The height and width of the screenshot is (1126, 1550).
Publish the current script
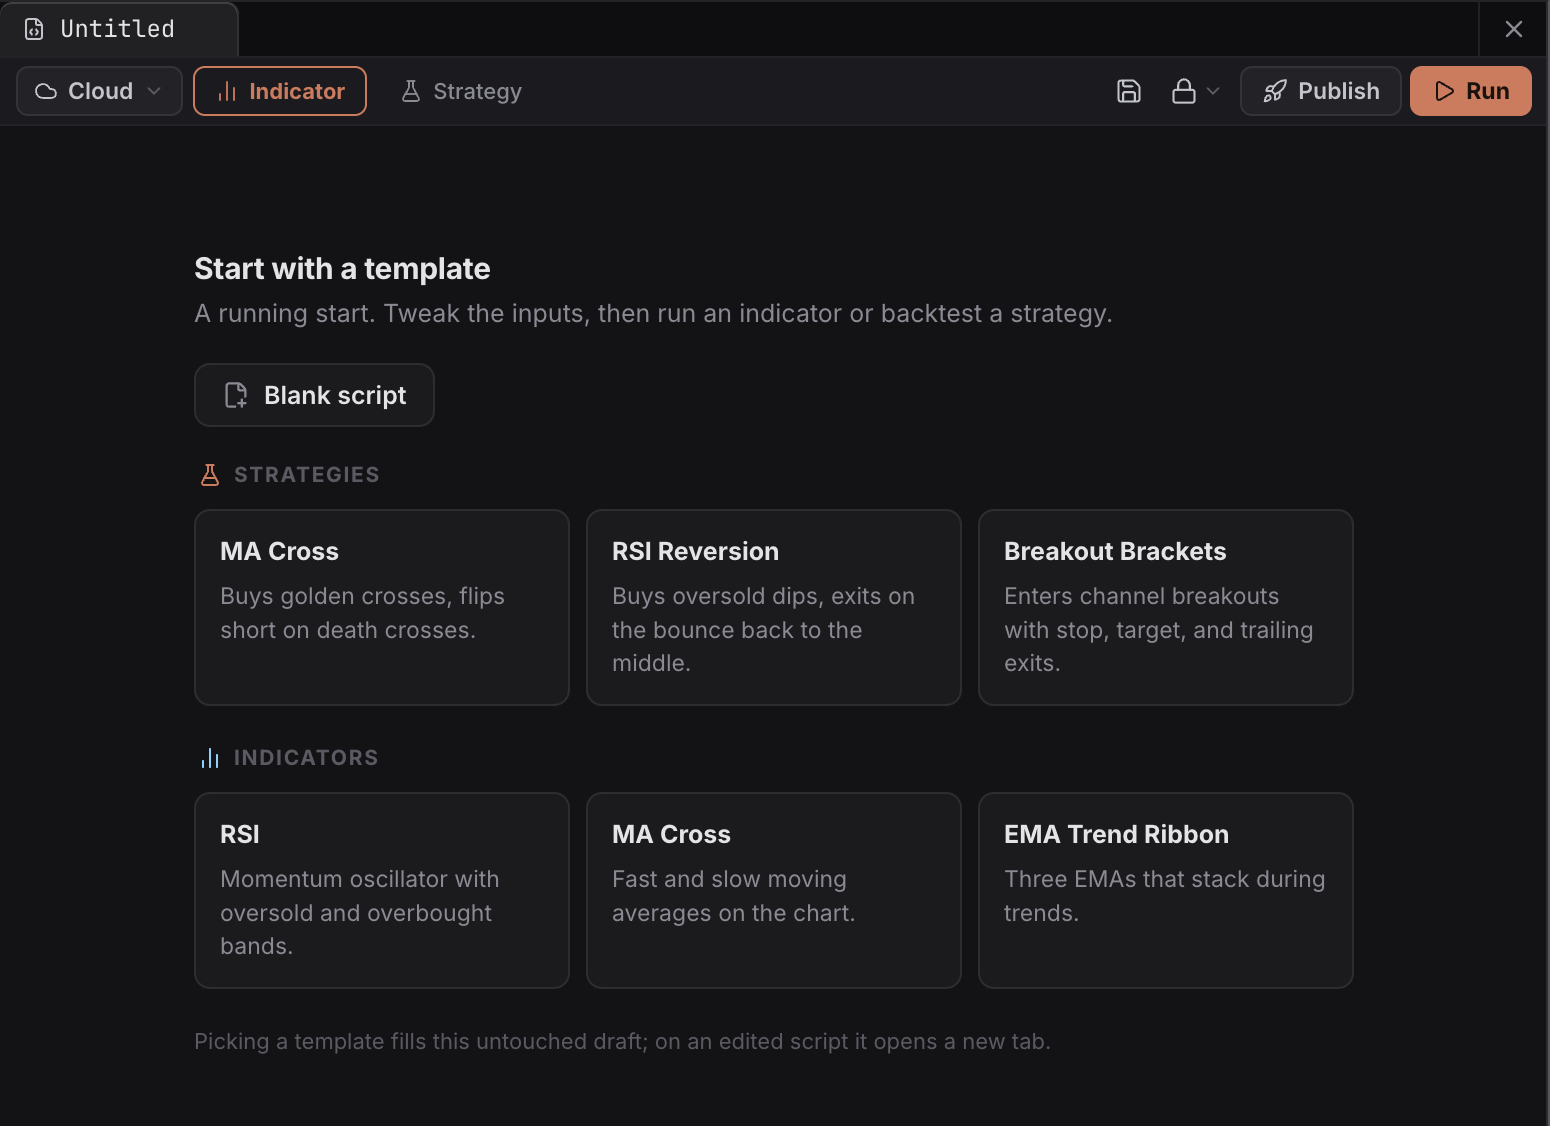(1320, 91)
